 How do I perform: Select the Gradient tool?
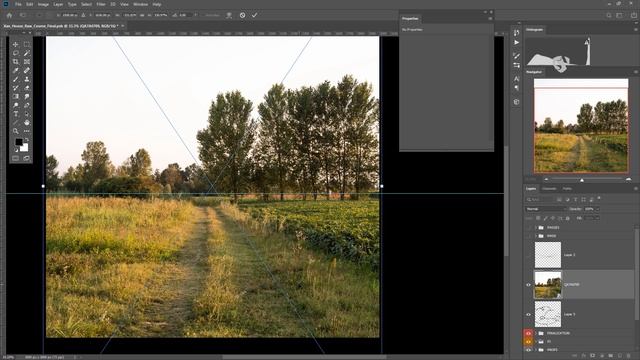(x=16, y=96)
